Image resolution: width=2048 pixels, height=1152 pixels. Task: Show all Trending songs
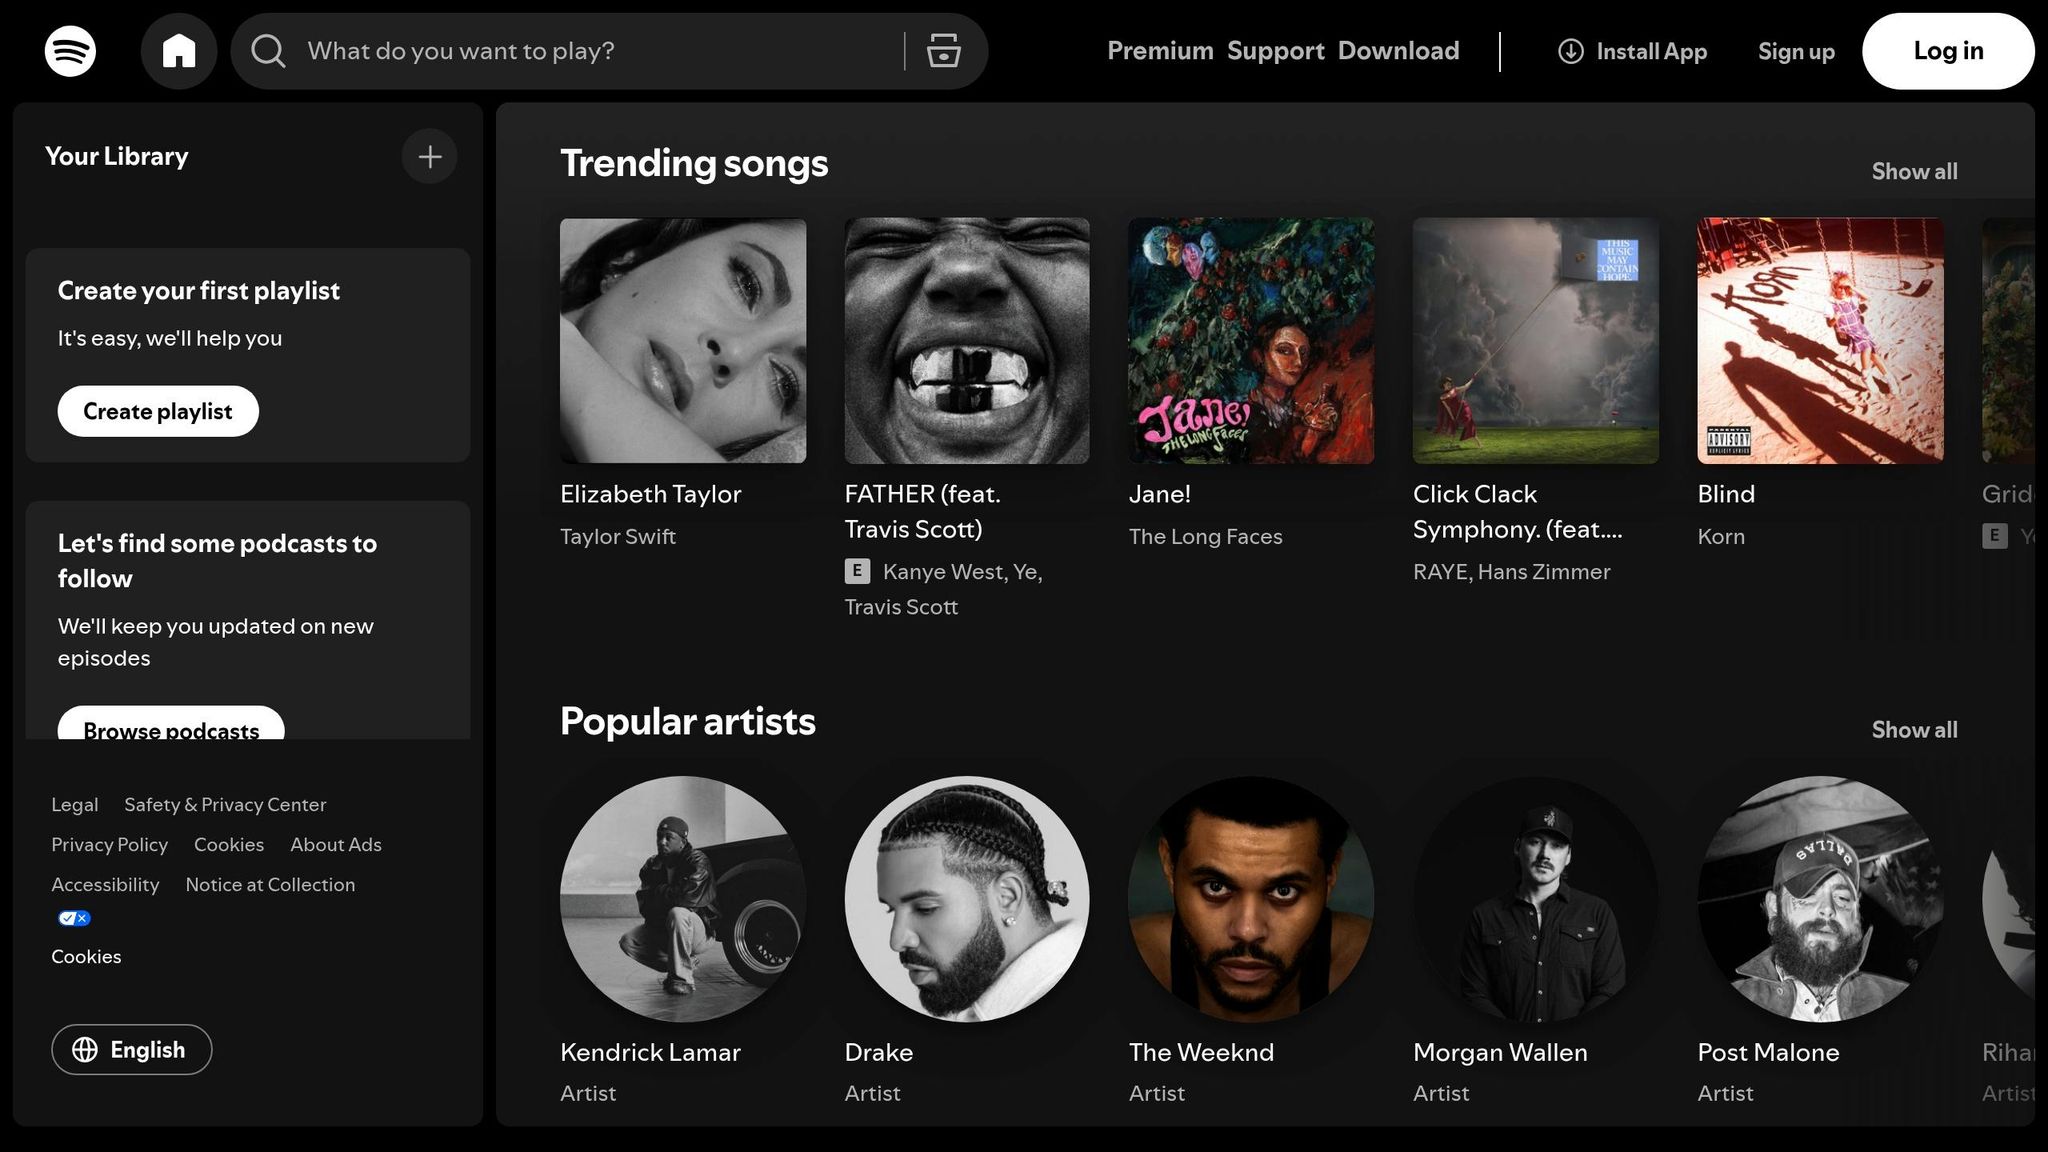tap(1914, 172)
